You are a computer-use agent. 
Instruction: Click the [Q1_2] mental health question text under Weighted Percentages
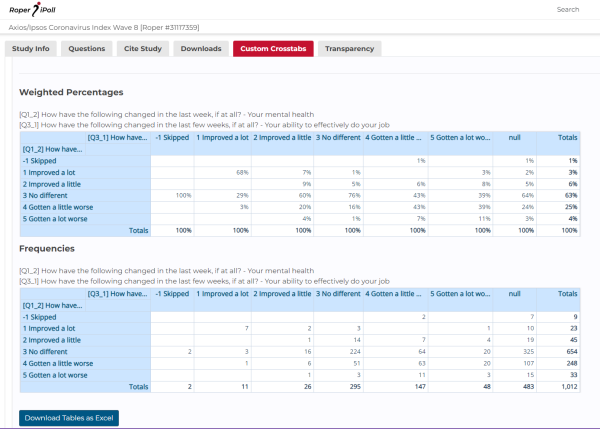coord(166,114)
